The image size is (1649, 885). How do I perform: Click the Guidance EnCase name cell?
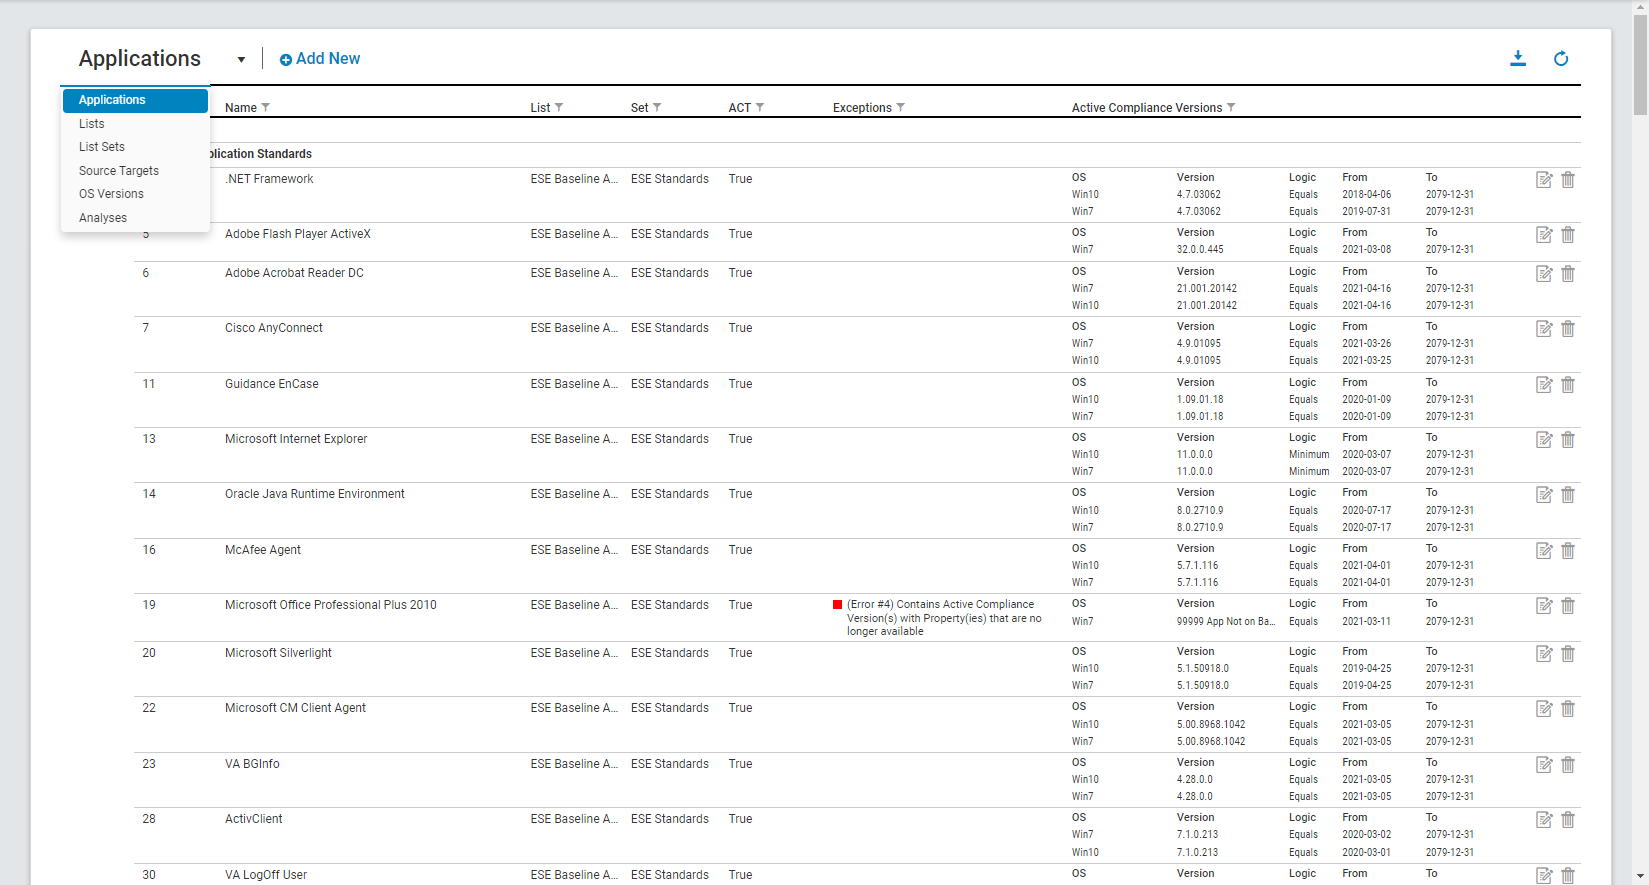272,384
